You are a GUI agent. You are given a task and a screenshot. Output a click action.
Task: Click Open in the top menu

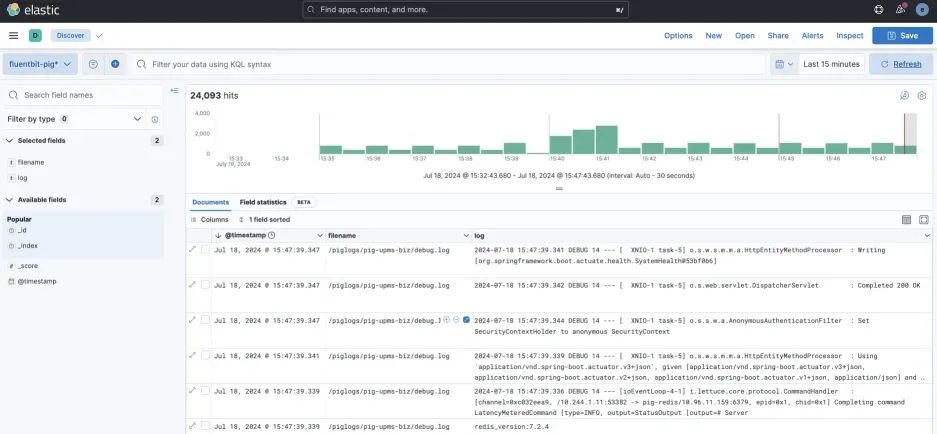click(x=745, y=36)
